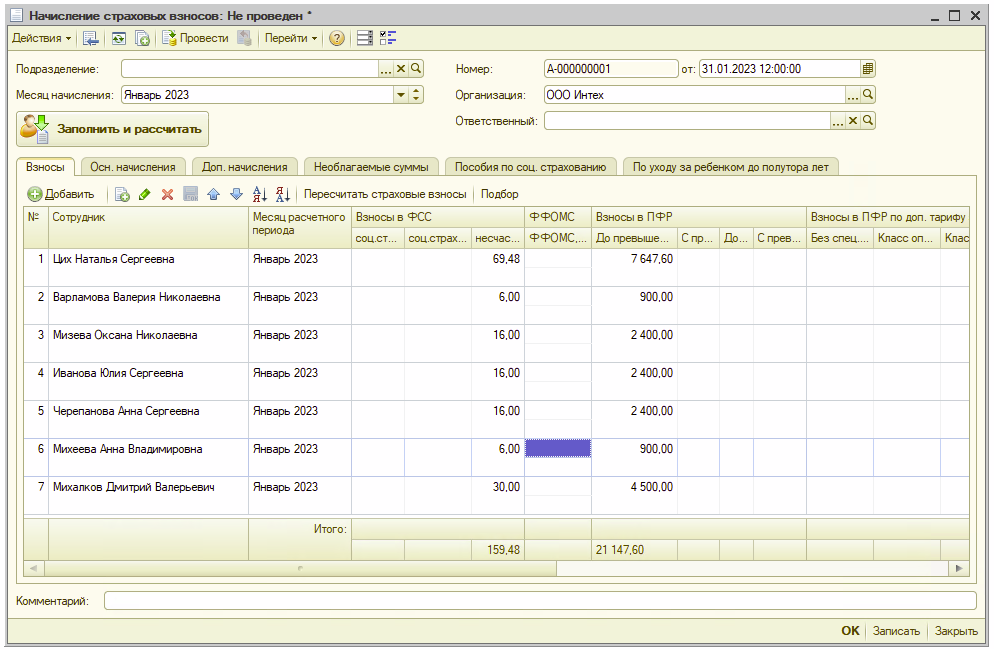Click the red X delete row icon

[x=167, y=194]
